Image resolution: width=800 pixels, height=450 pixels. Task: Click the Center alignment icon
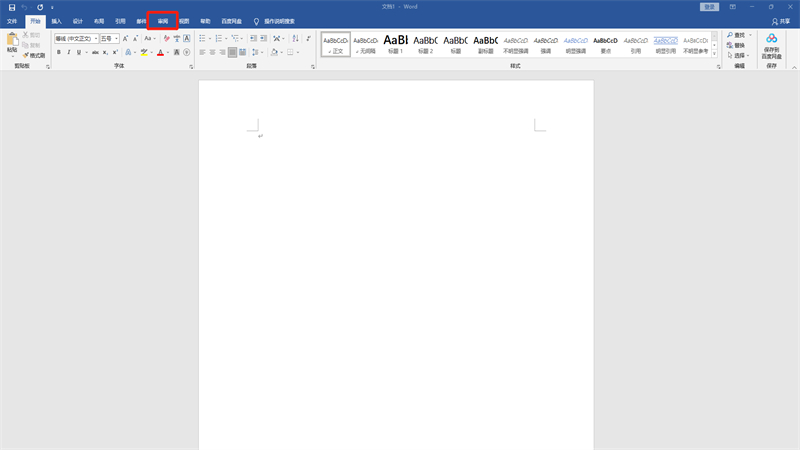[x=212, y=52]
